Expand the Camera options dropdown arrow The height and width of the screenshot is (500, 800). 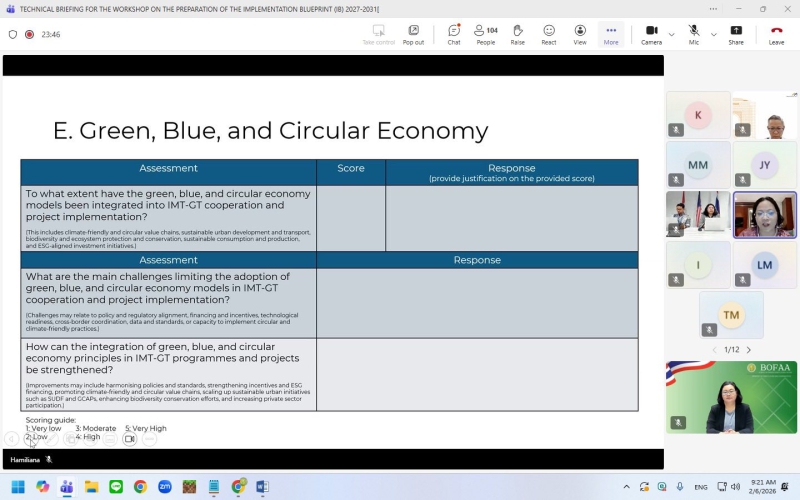[671, 33]
